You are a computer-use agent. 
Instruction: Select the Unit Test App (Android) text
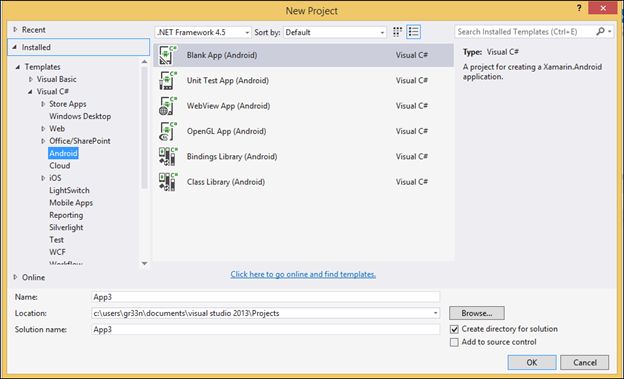coord(228,80)
